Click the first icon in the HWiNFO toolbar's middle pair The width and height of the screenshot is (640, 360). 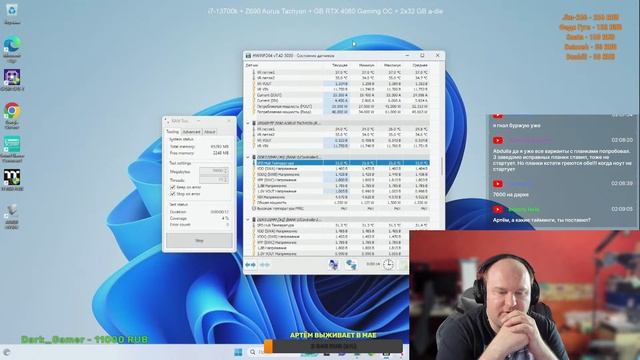(333, 264)
